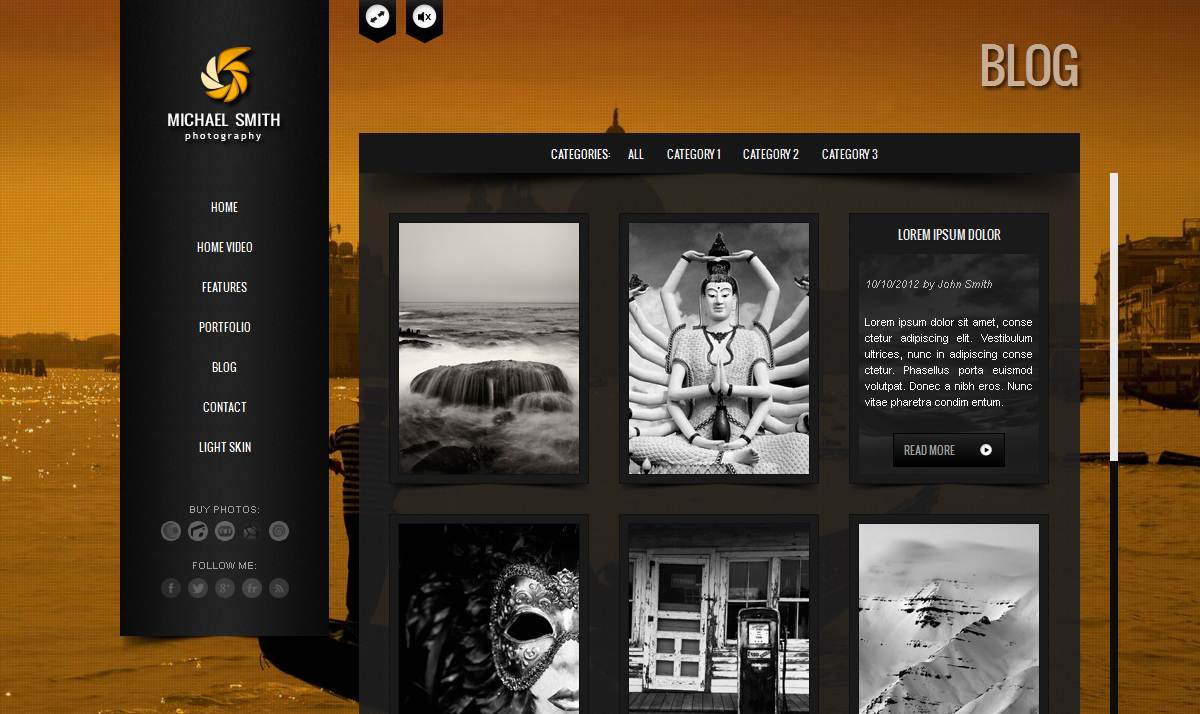1200x714 pixels.
Task: Open the old gas pump photo post
Action: (719, 619)
